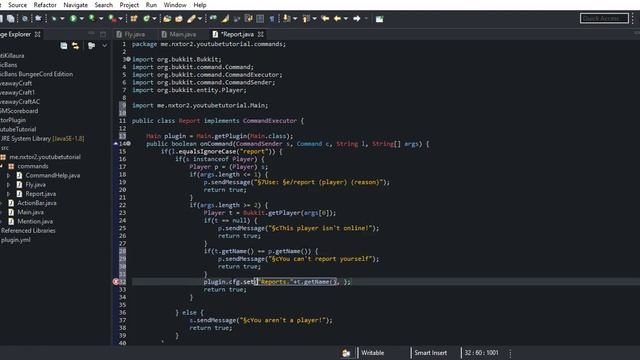Toggle Mark Occurrences highlighter icon
This screenshot has height=360, width=640.
coord(225,19)
